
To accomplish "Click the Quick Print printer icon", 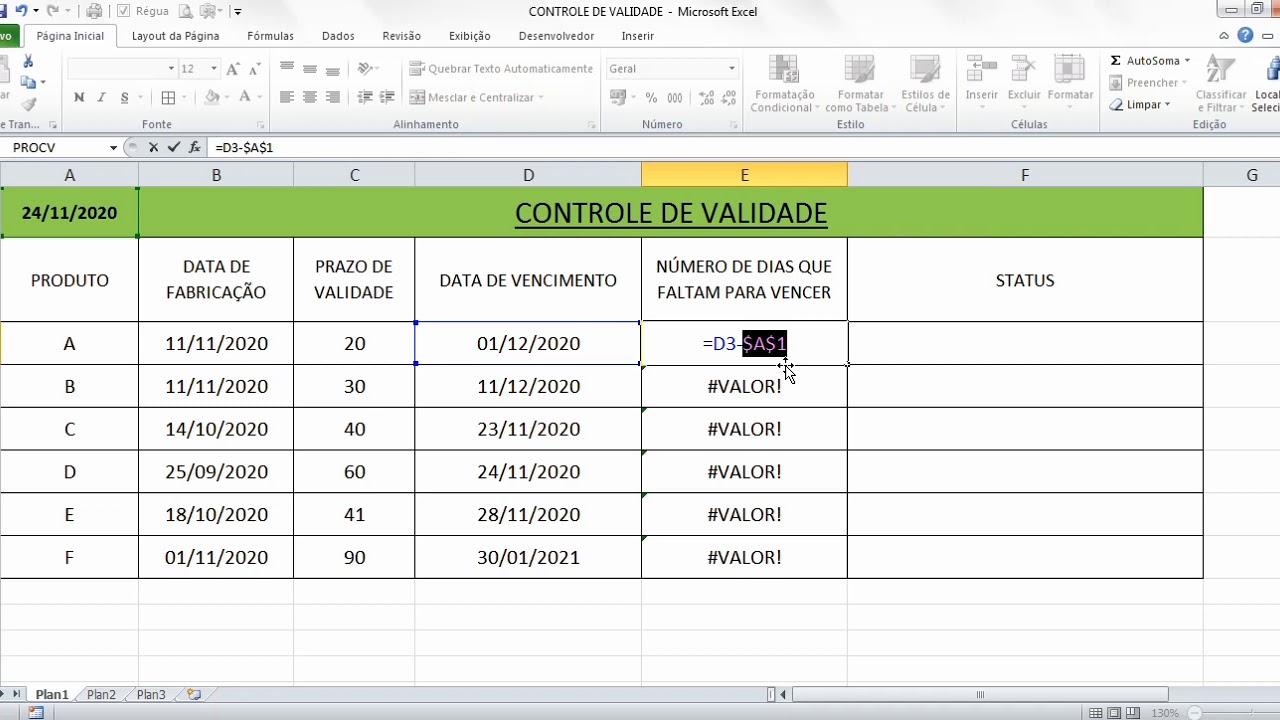I will (94, 11).
